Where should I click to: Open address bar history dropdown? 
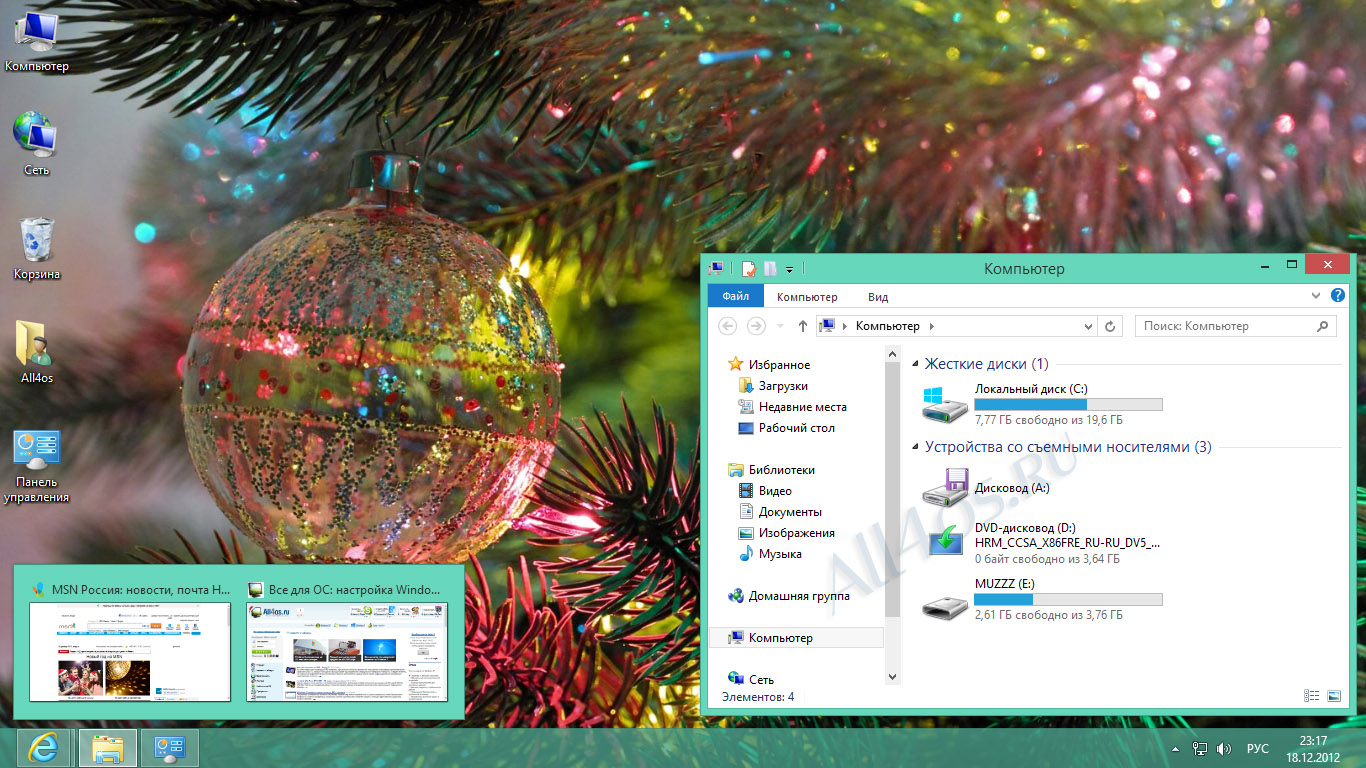[x=1089, y=326]
